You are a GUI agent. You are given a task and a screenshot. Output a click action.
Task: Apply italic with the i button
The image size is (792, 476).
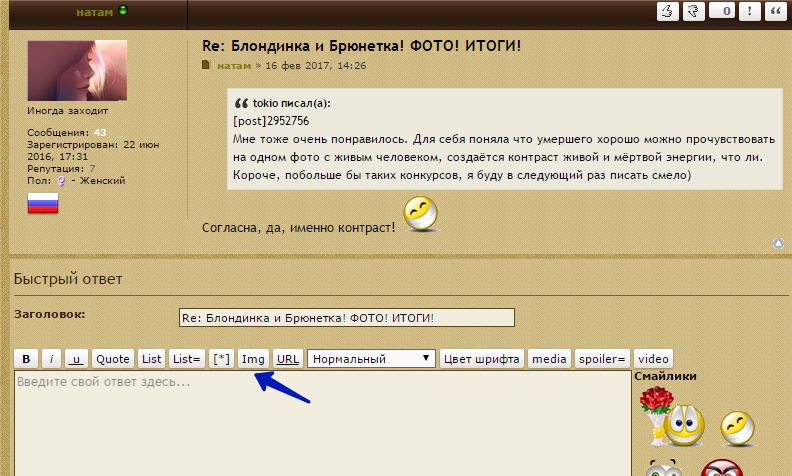(51, 359)
